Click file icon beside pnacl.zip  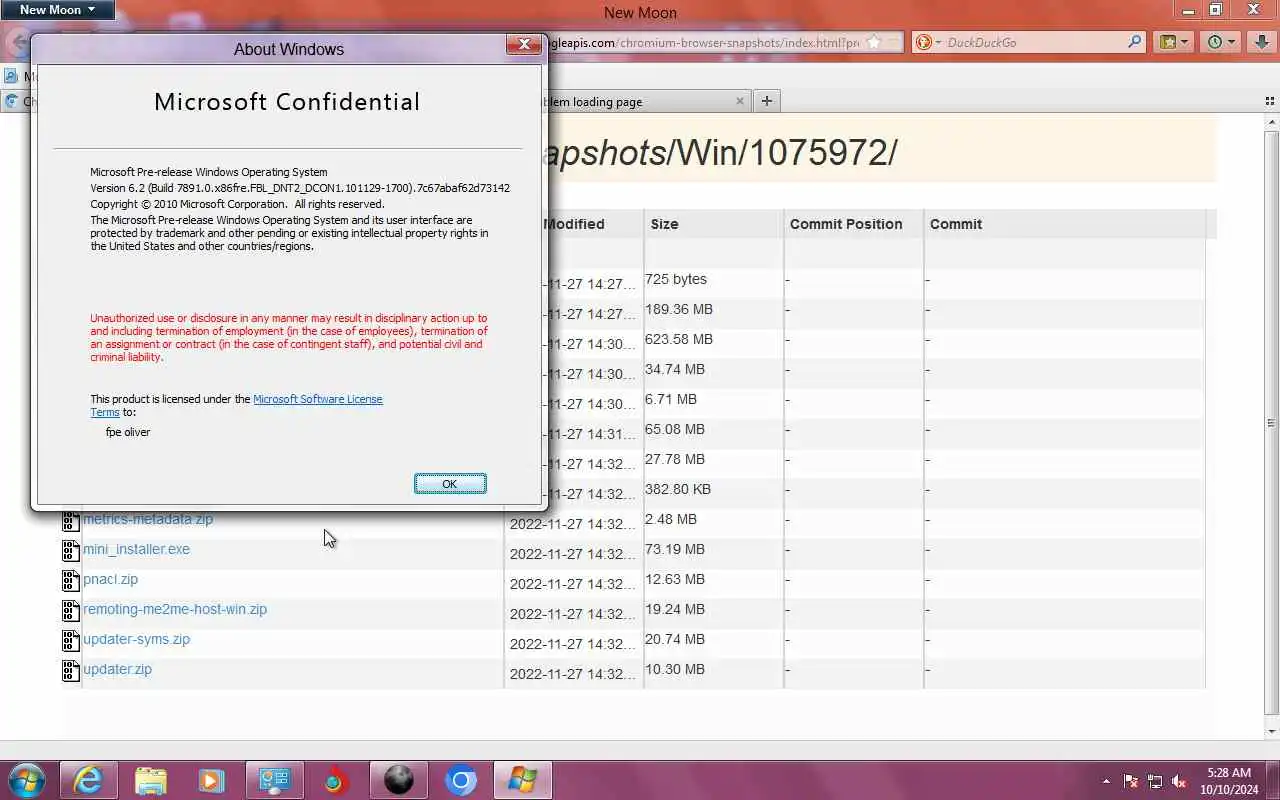[x=71, y=581]
